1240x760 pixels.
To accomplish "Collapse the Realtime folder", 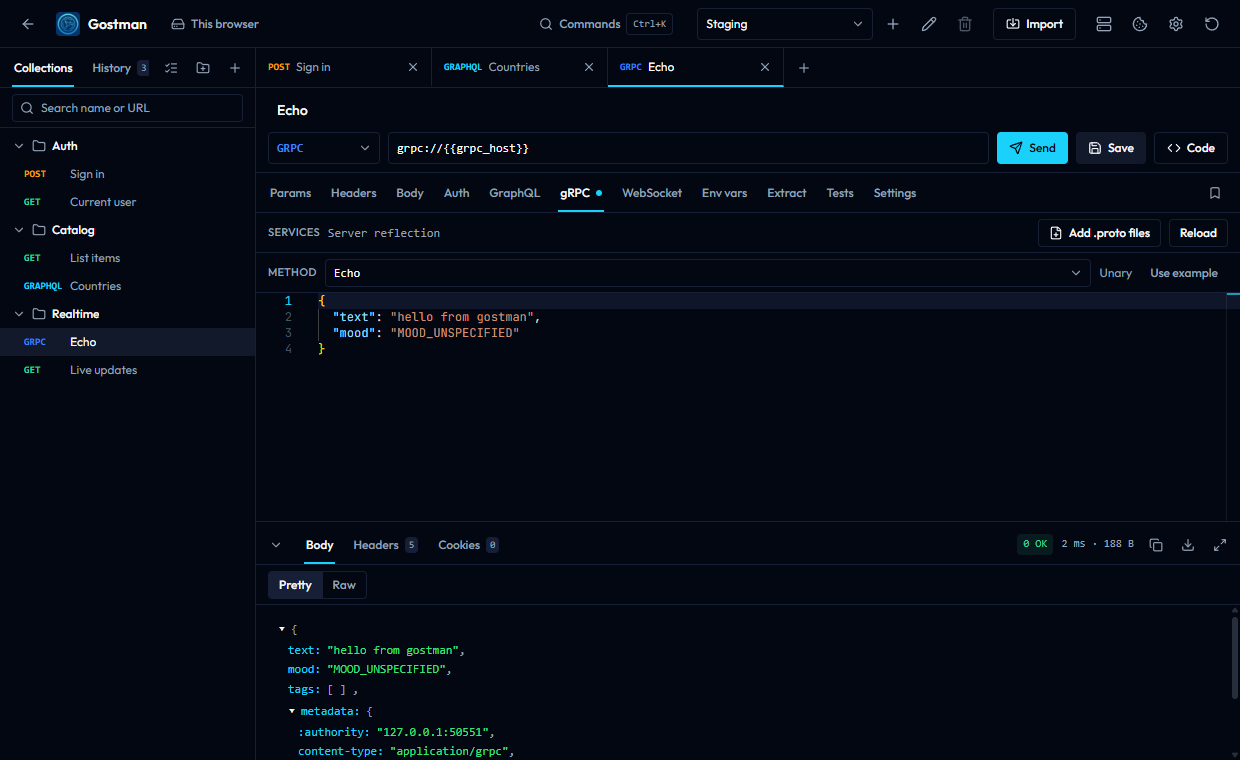I will (19, 314).
